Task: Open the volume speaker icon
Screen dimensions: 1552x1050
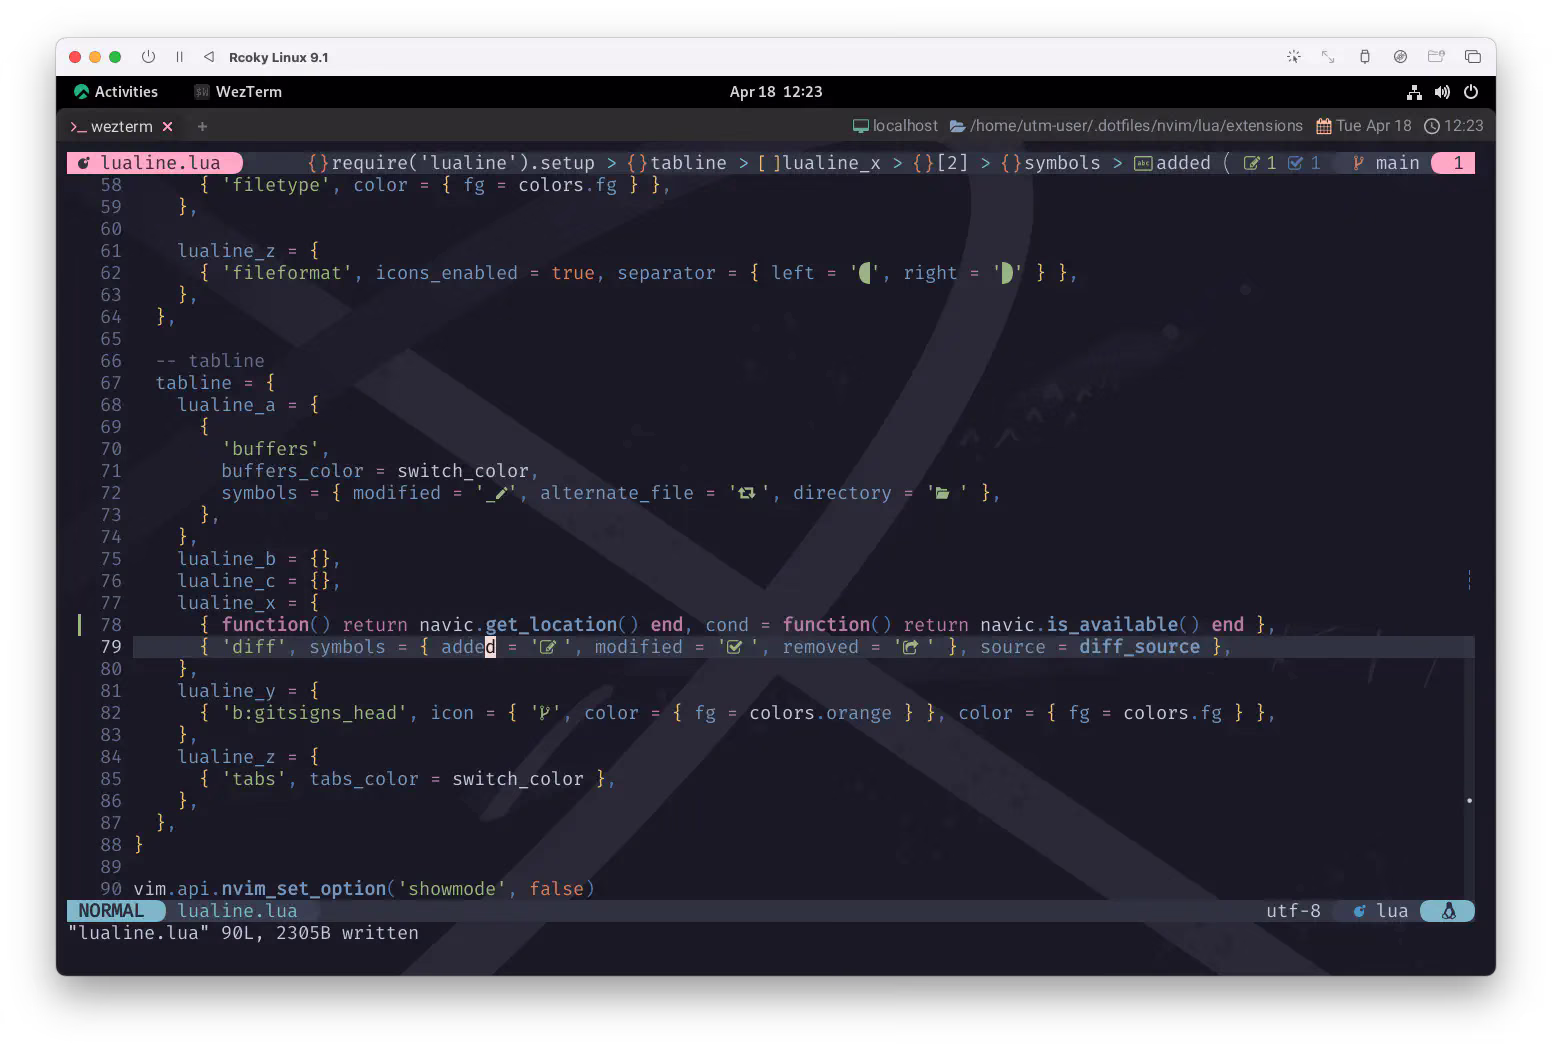Action: (1442, 92)
